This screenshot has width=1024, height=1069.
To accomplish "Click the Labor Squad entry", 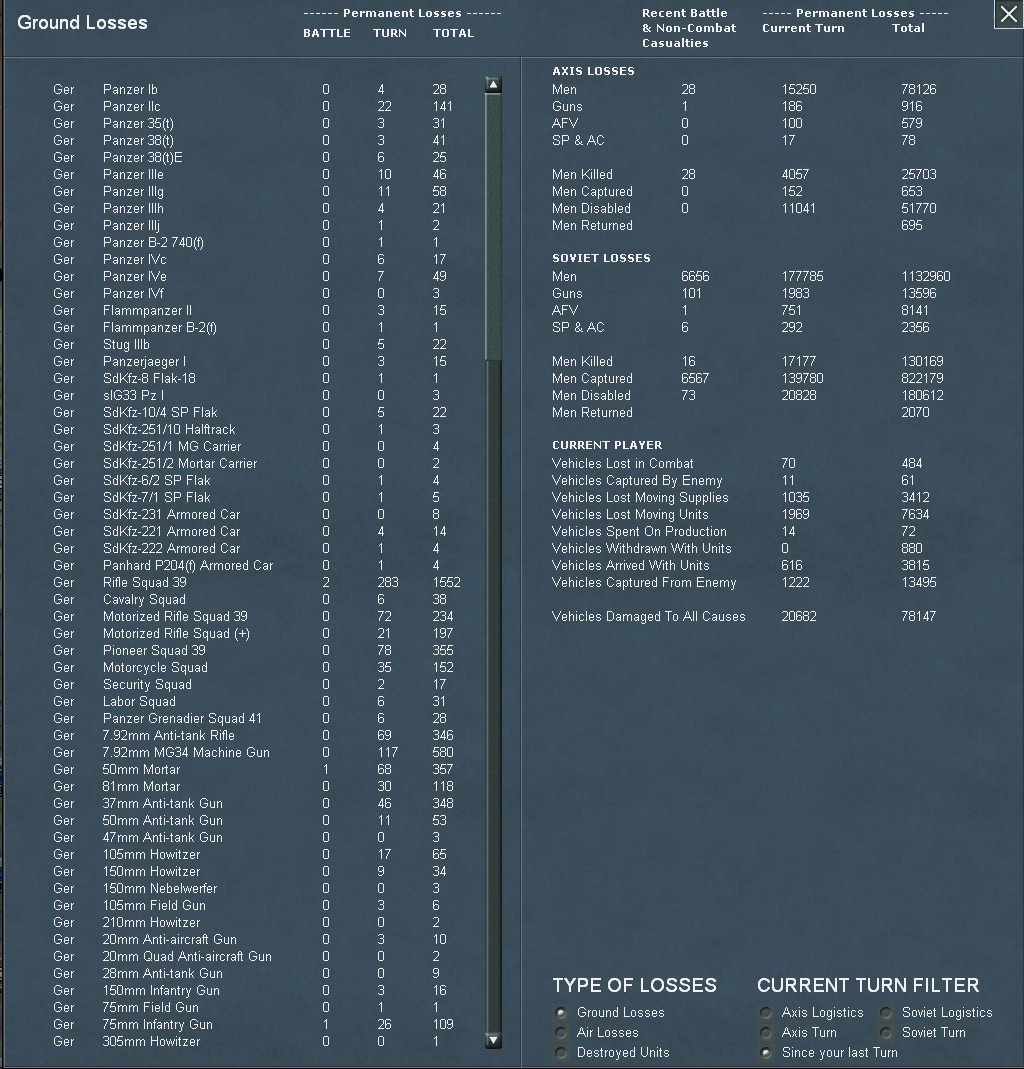I will (139, 702).
